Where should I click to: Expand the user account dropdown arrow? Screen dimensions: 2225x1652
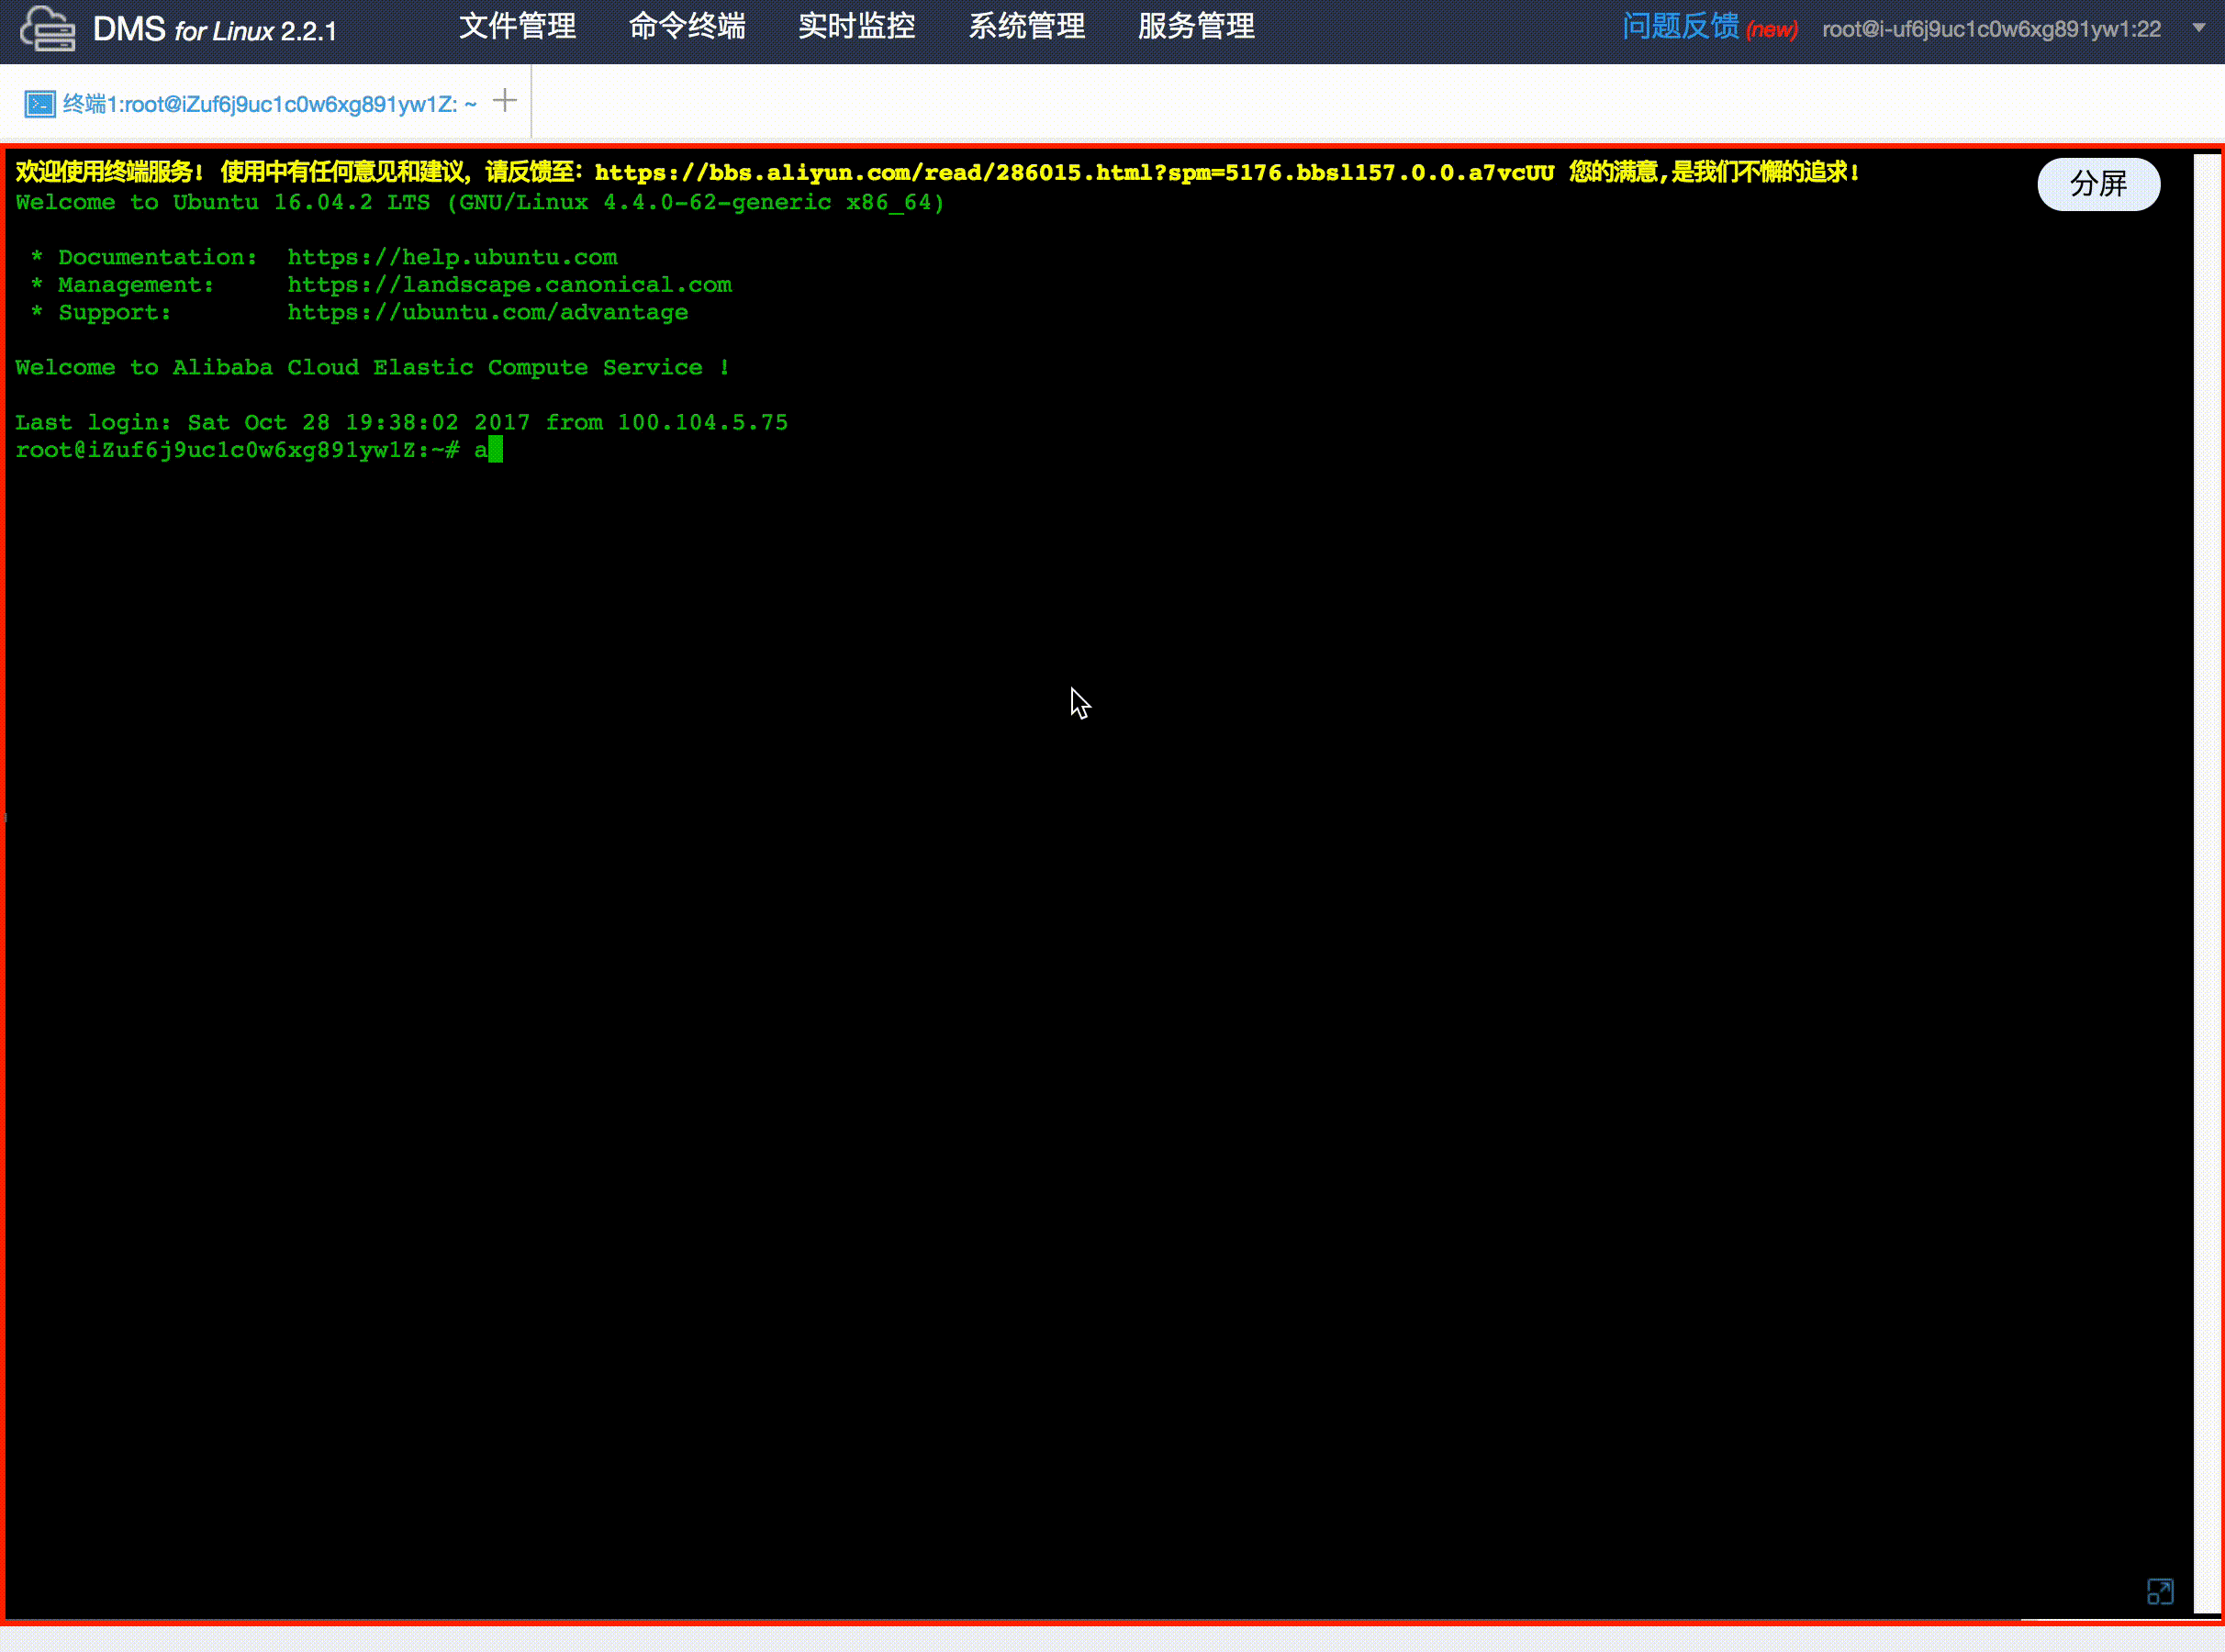click(x=2198, y=28)
